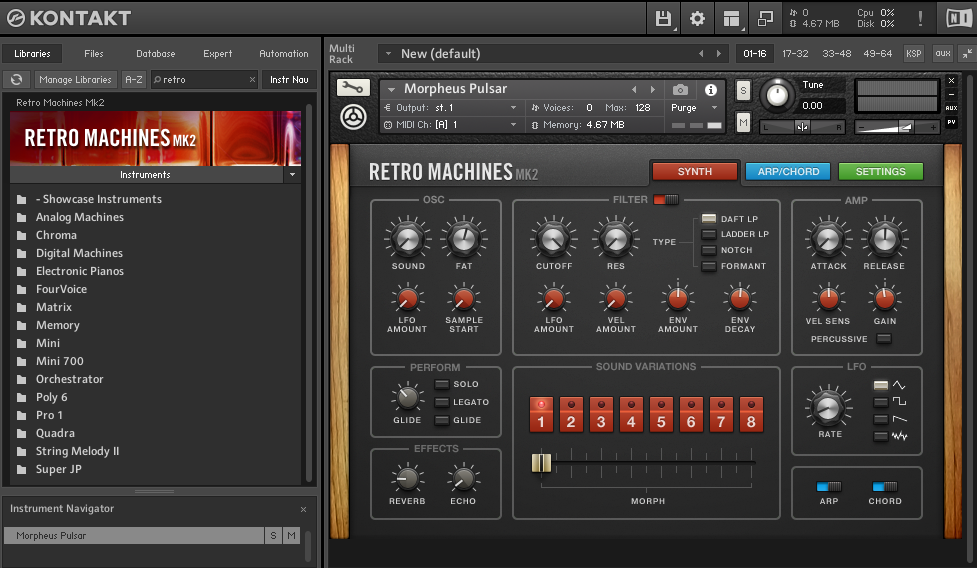Select next instrument preset arrow
Viewport: 977px width, 568px height.
coord(652,90)
